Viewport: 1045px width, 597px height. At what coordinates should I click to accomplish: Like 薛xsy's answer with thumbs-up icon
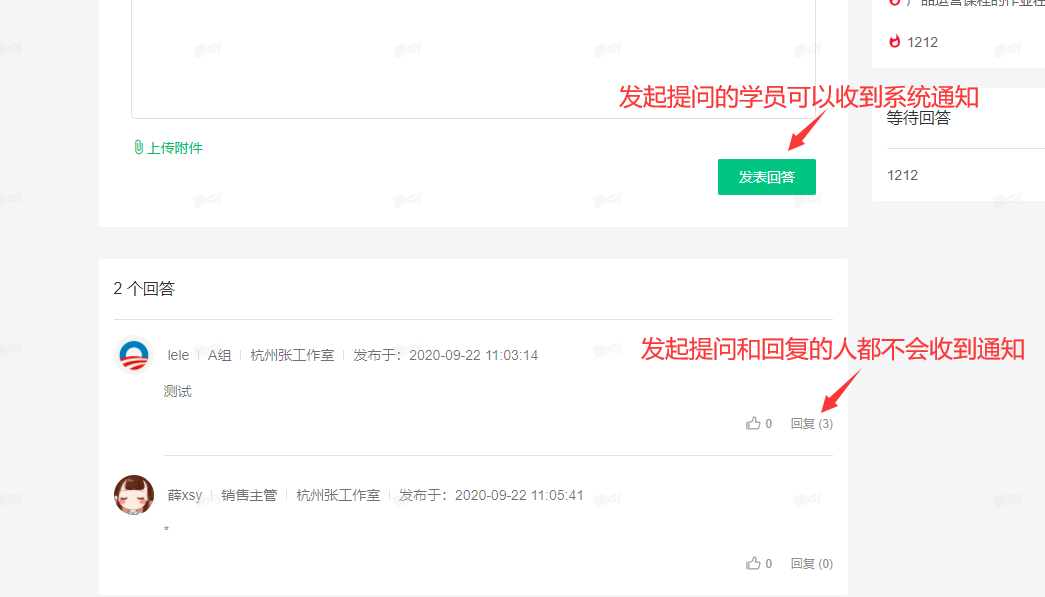pos(753,563)
